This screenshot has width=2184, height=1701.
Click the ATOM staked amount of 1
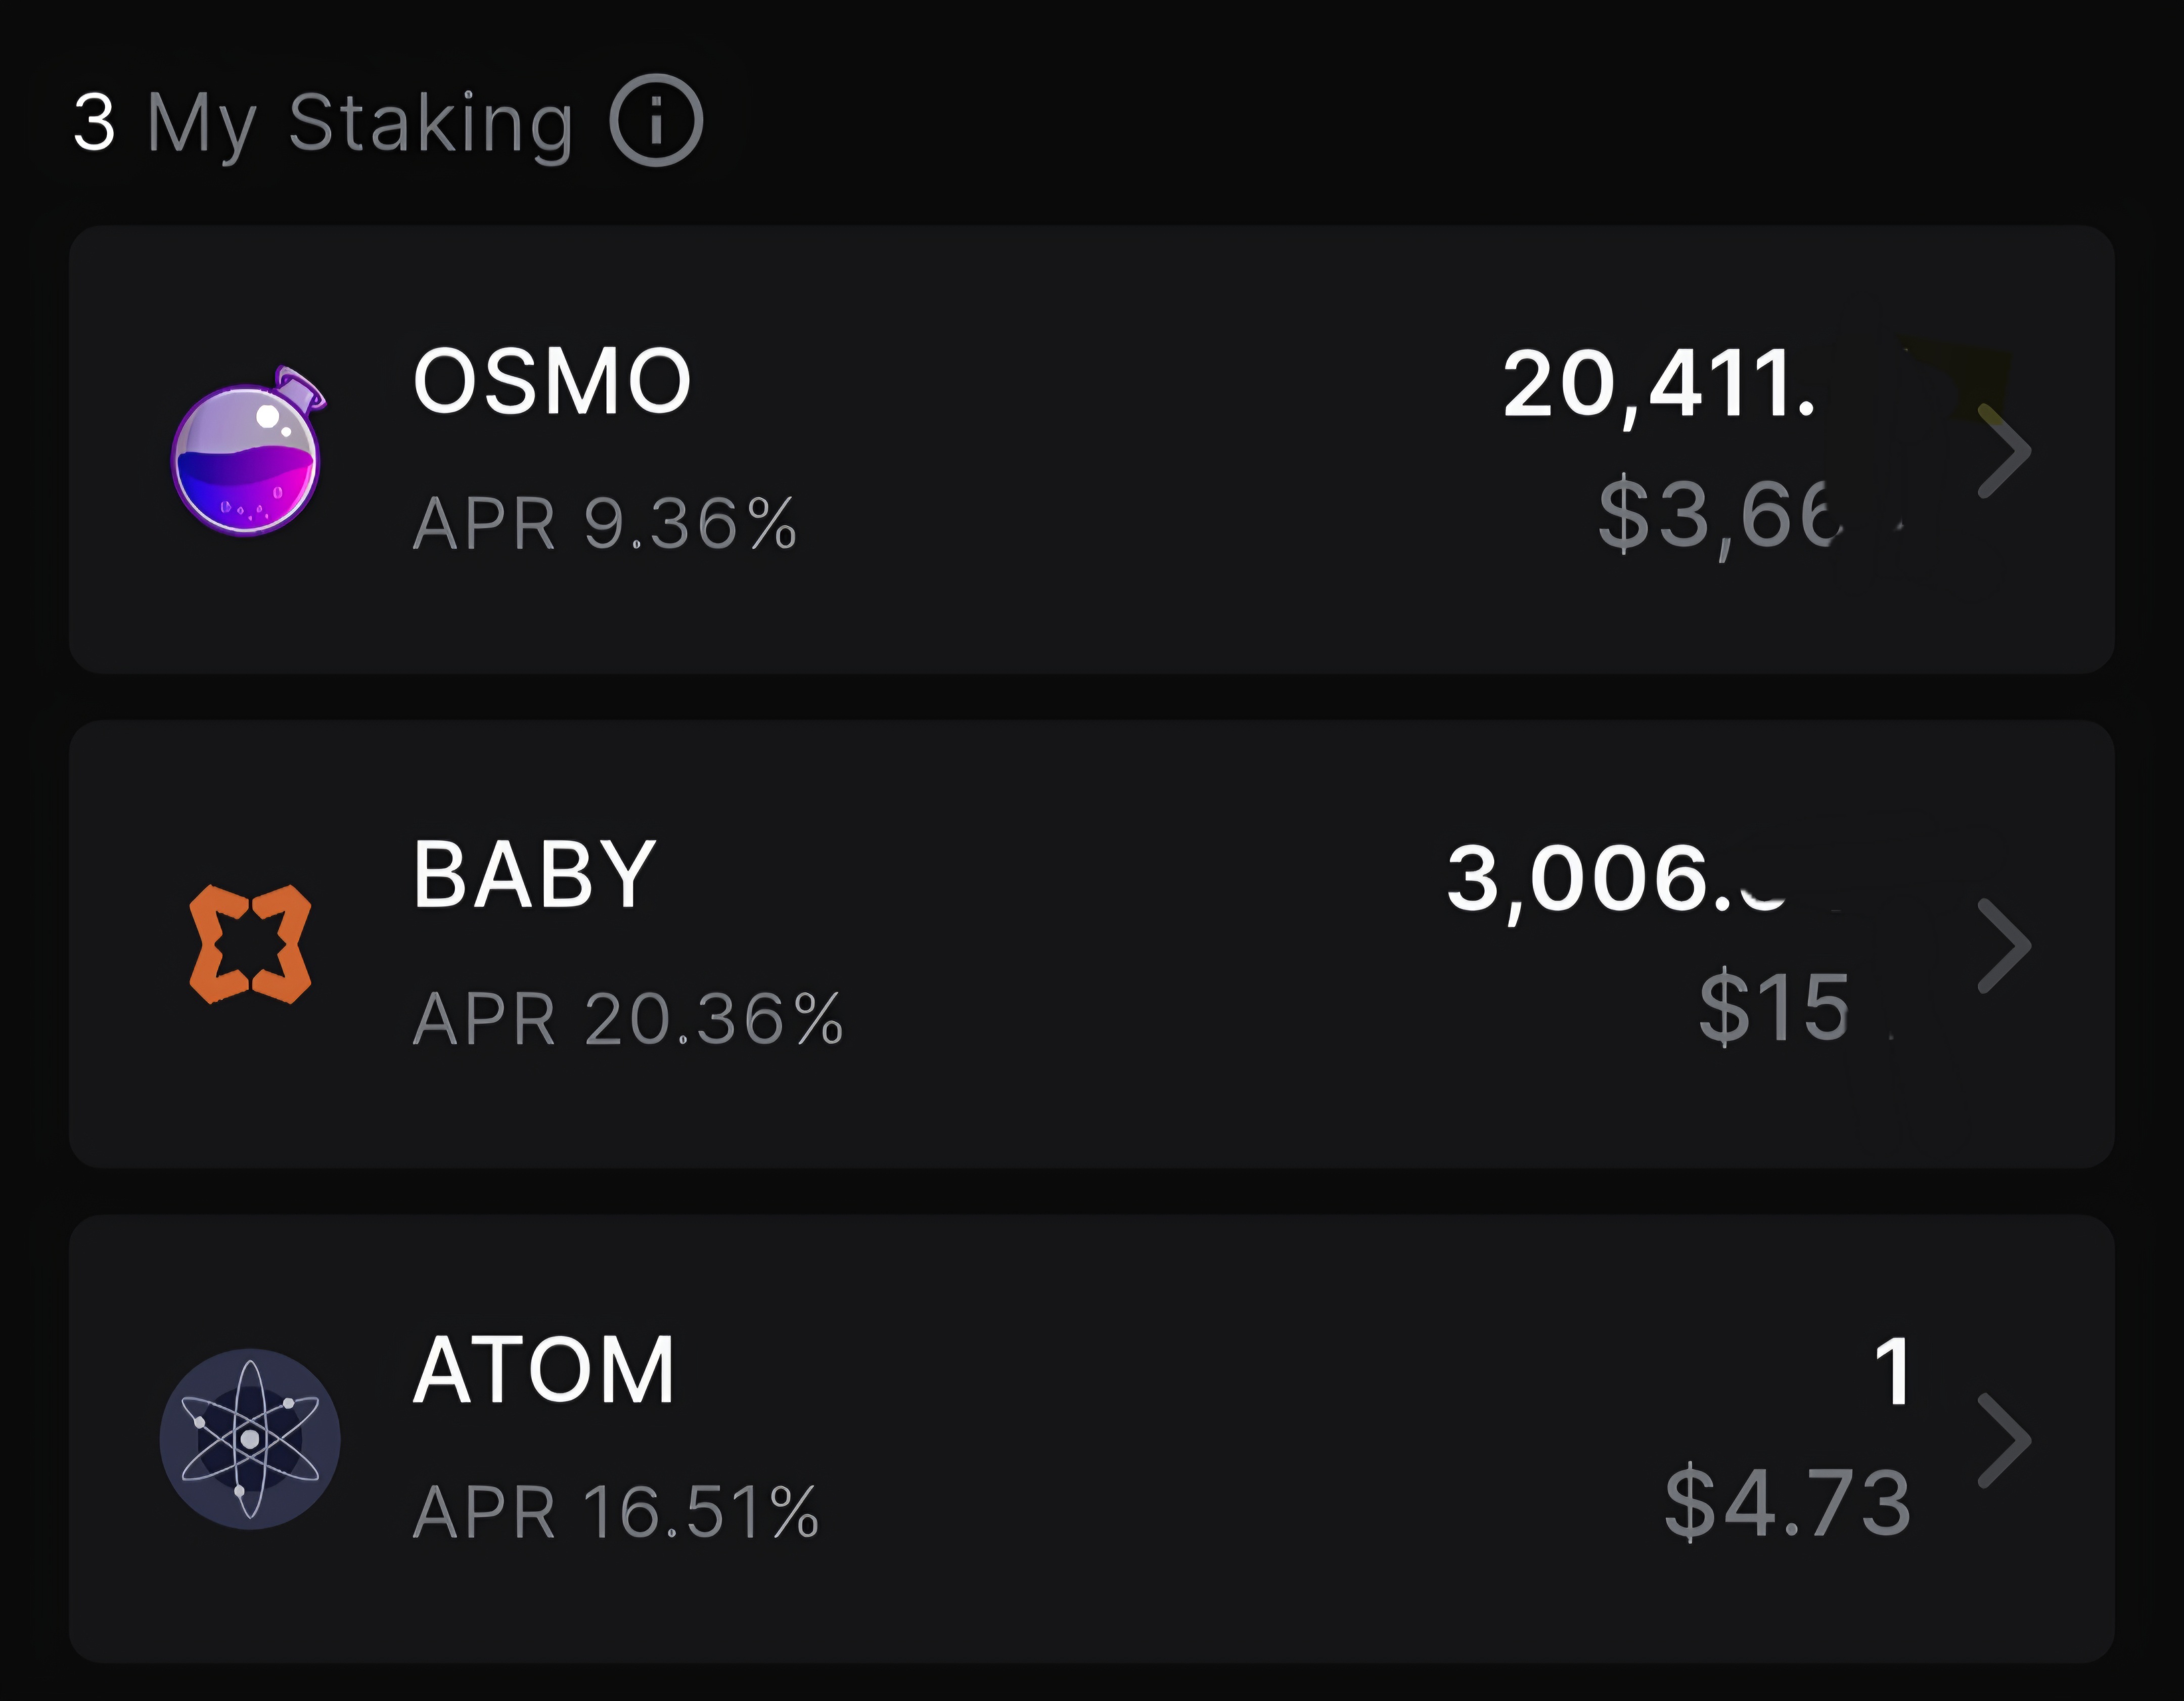[x=1893, y=1371]
